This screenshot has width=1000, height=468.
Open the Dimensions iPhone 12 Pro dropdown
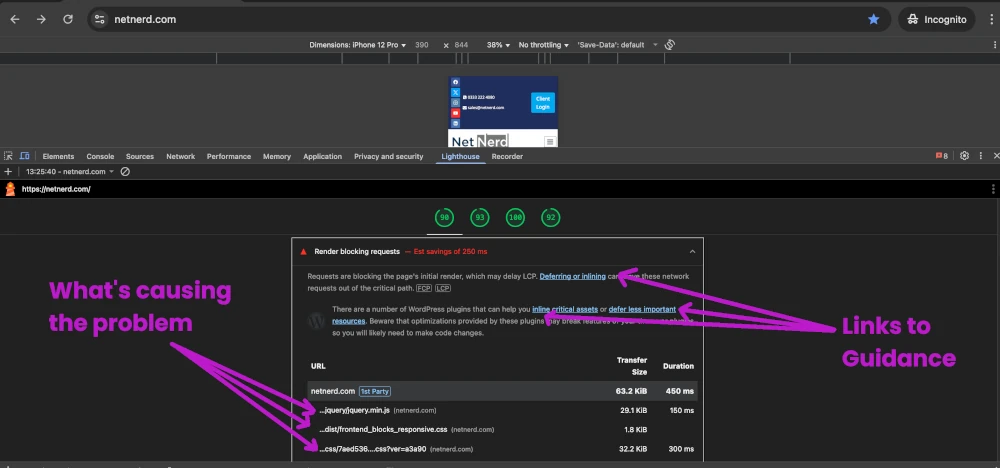pos(356,45)
